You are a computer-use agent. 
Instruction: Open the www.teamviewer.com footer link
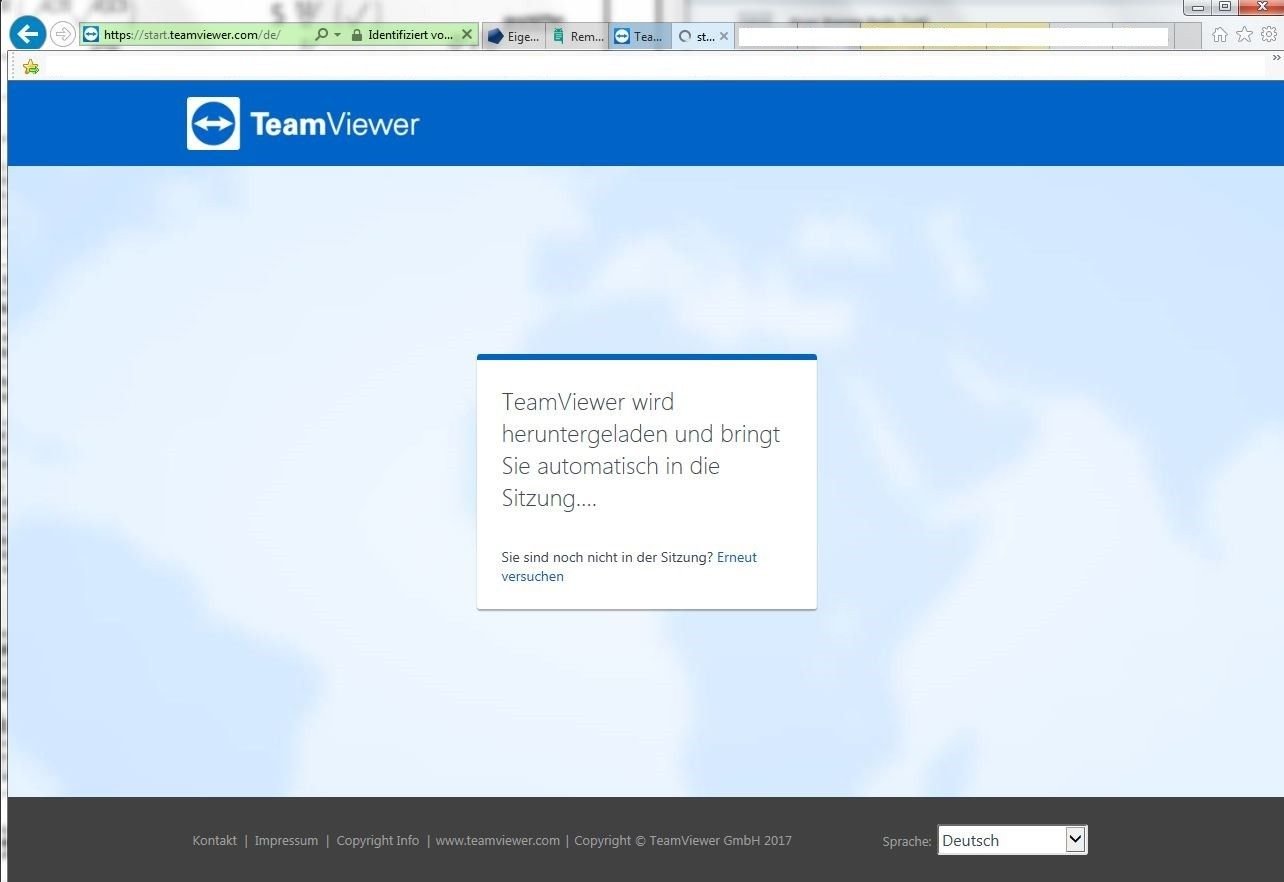click(498, 841)
